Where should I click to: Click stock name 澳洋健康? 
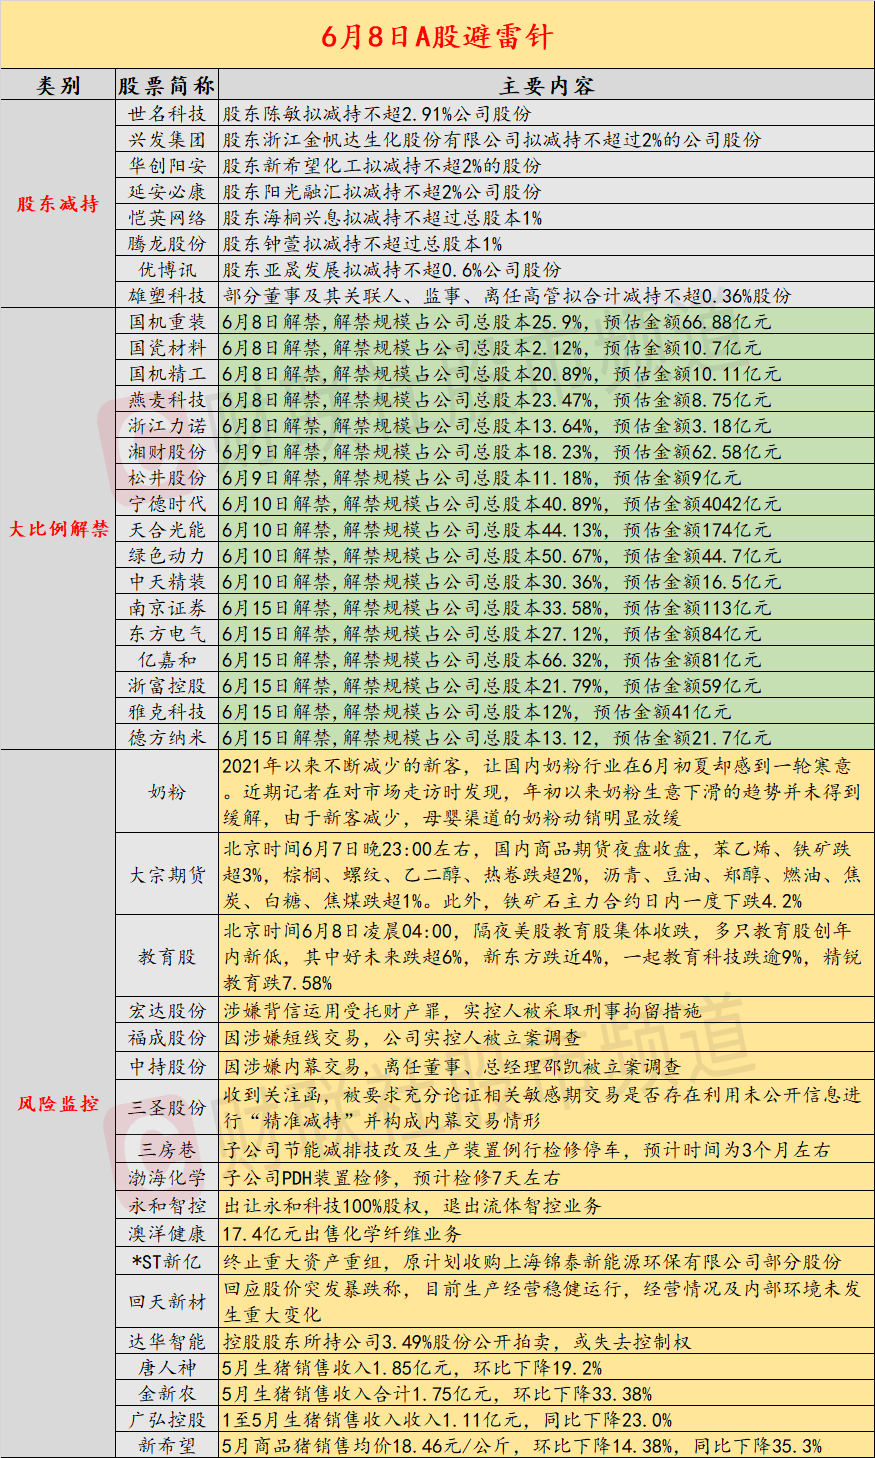167,1234
